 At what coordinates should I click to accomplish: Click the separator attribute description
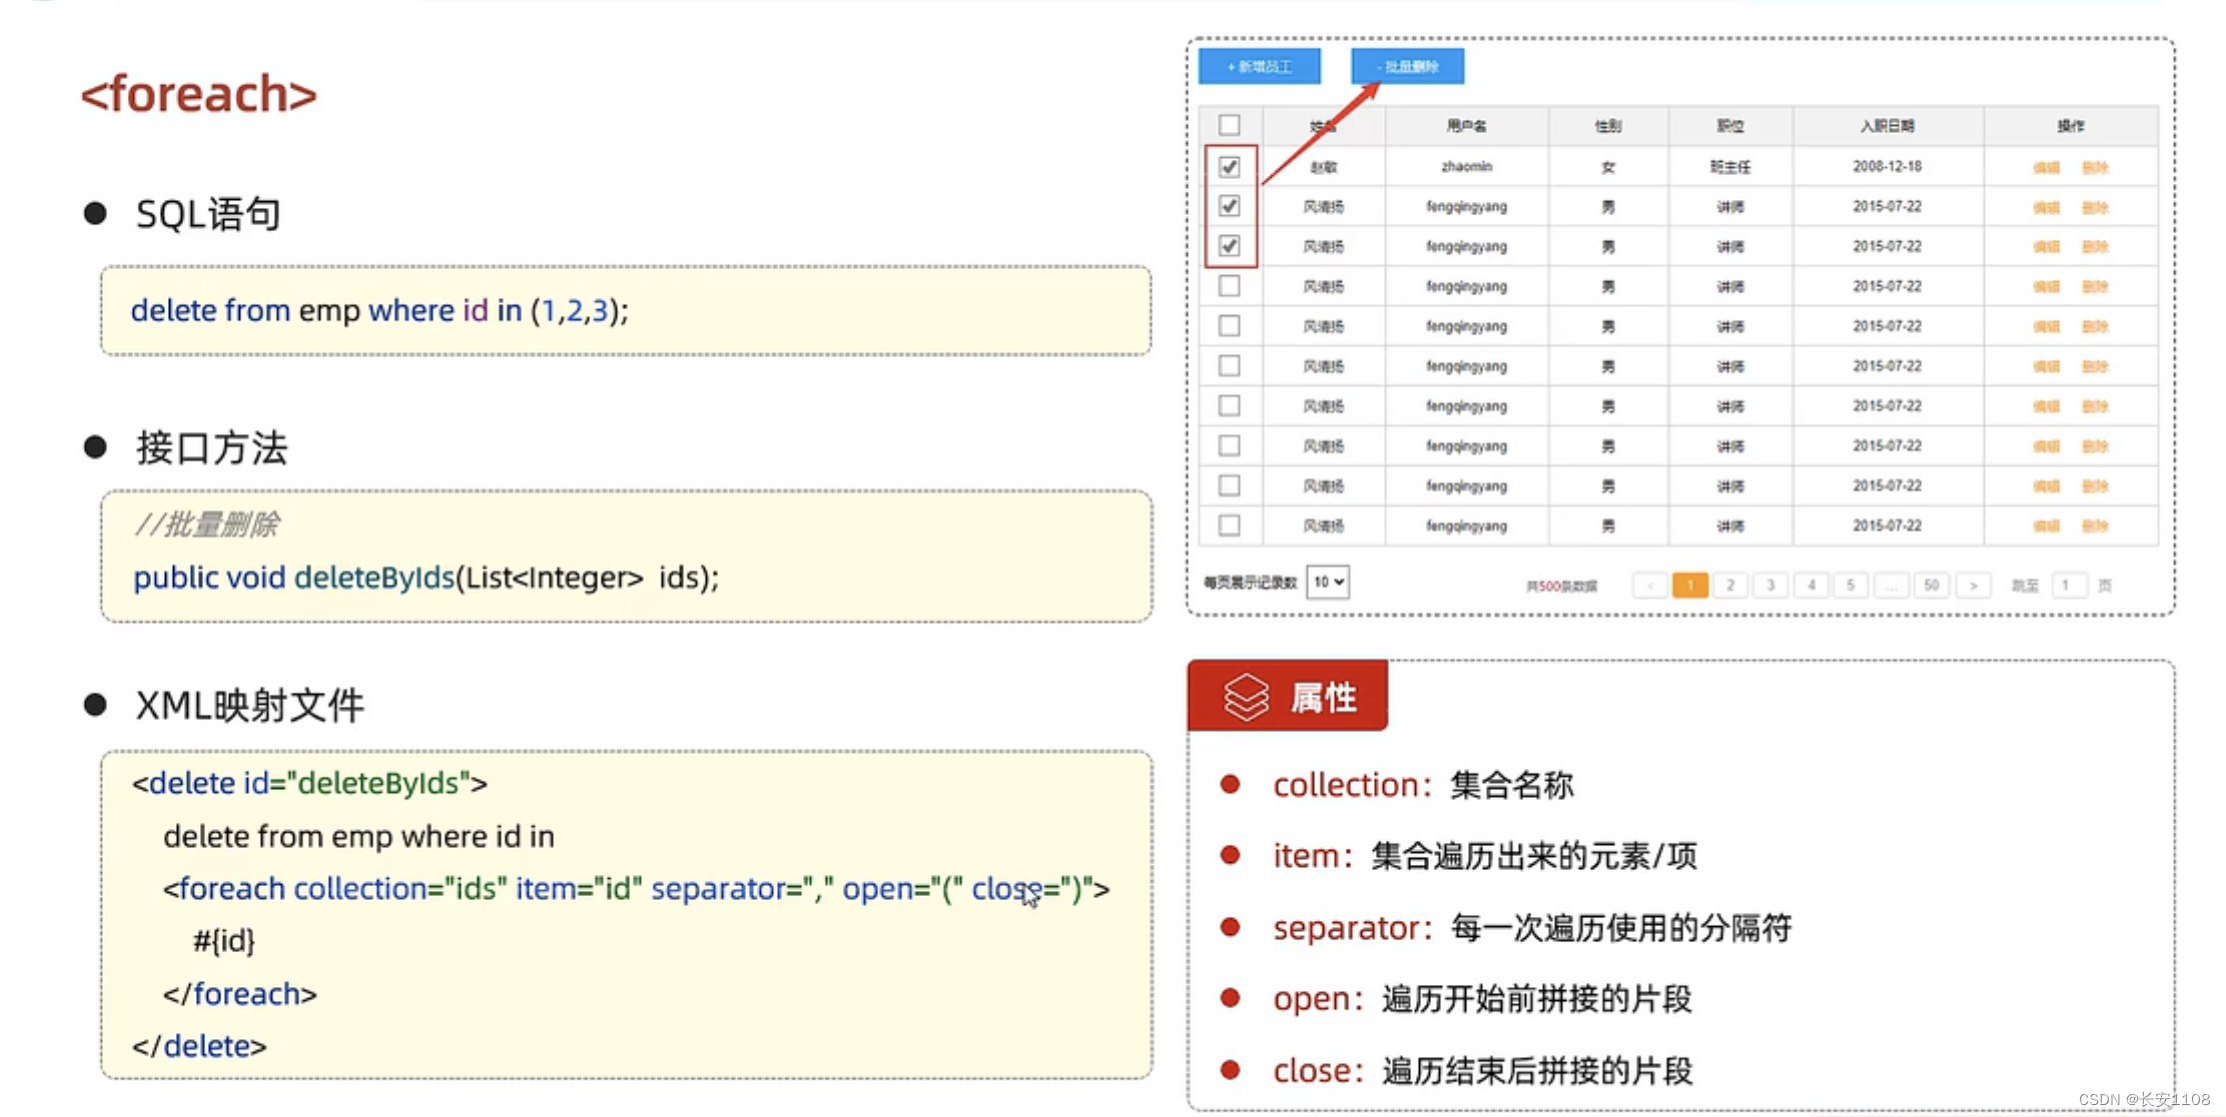pos(1532,928)
